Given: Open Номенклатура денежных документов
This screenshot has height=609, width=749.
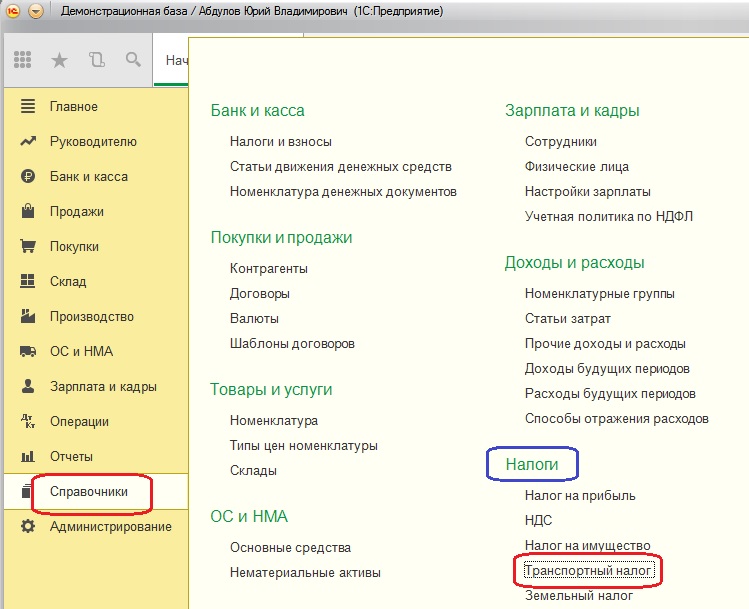Looking at the screenshot, I should (343, 192).
